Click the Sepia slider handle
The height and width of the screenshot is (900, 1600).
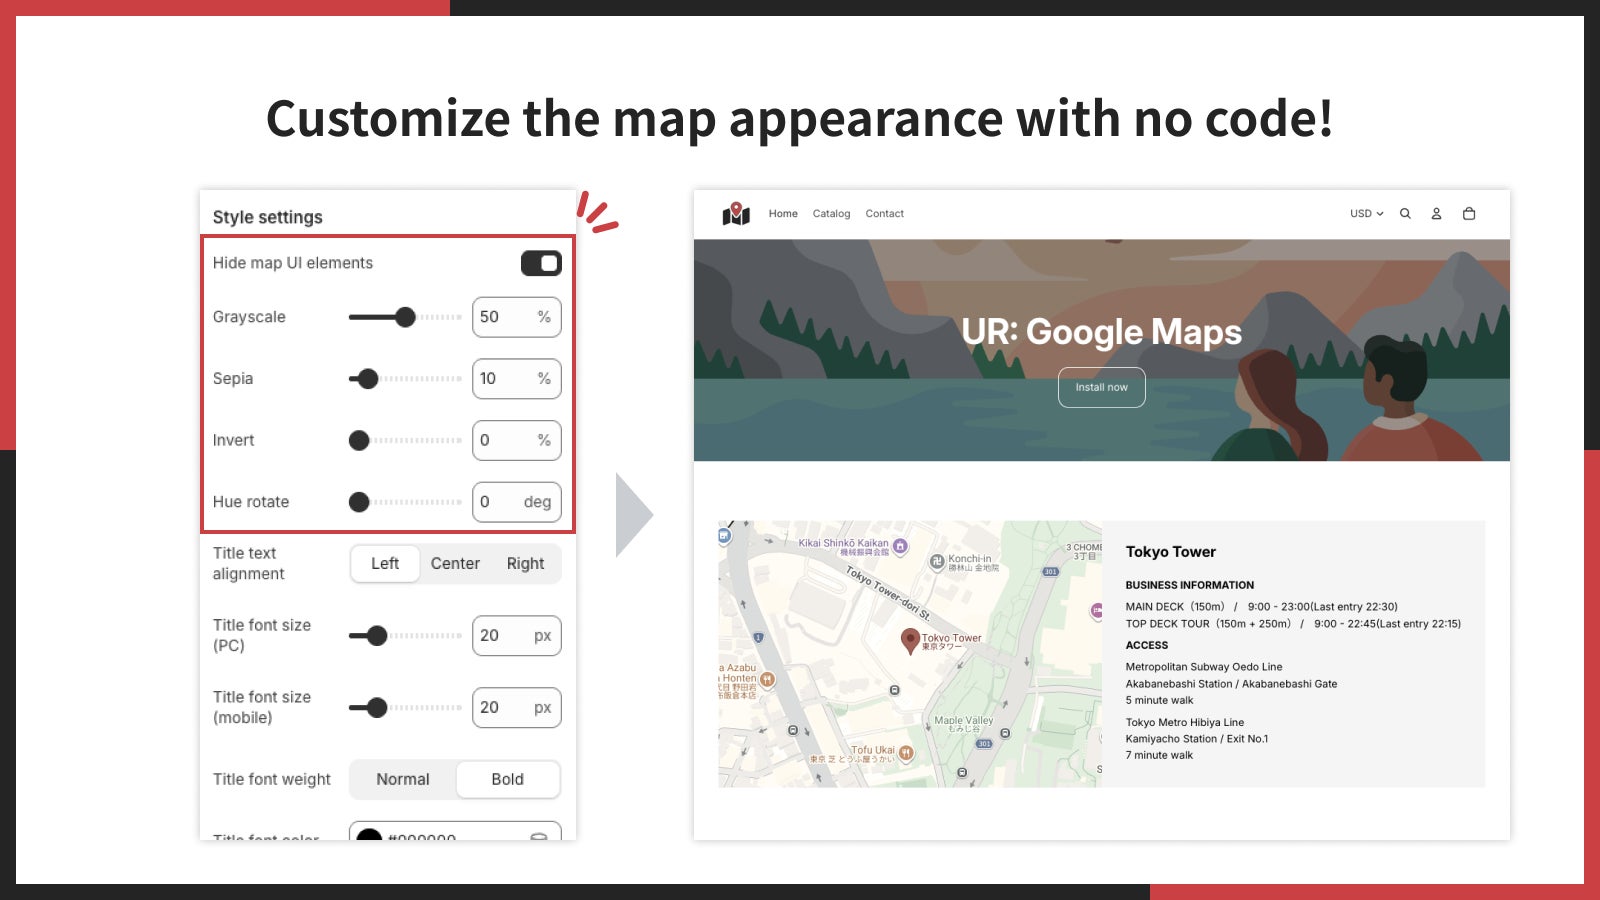pyautogui.click(x=368, y=379)
